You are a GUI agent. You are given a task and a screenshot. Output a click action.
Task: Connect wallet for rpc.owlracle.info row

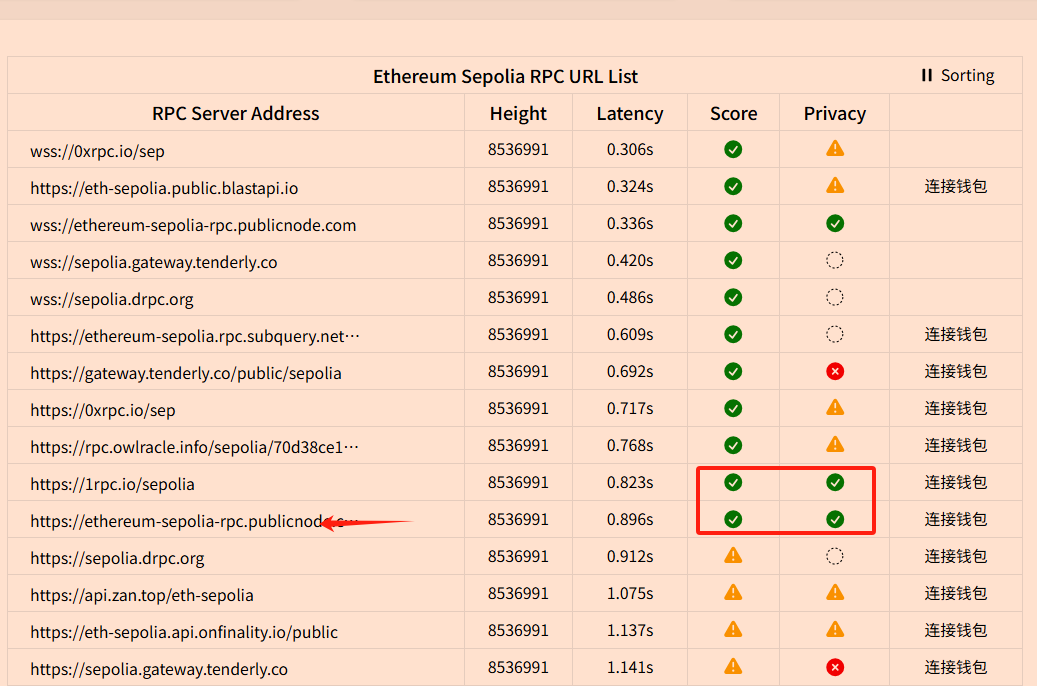point(956,446)
